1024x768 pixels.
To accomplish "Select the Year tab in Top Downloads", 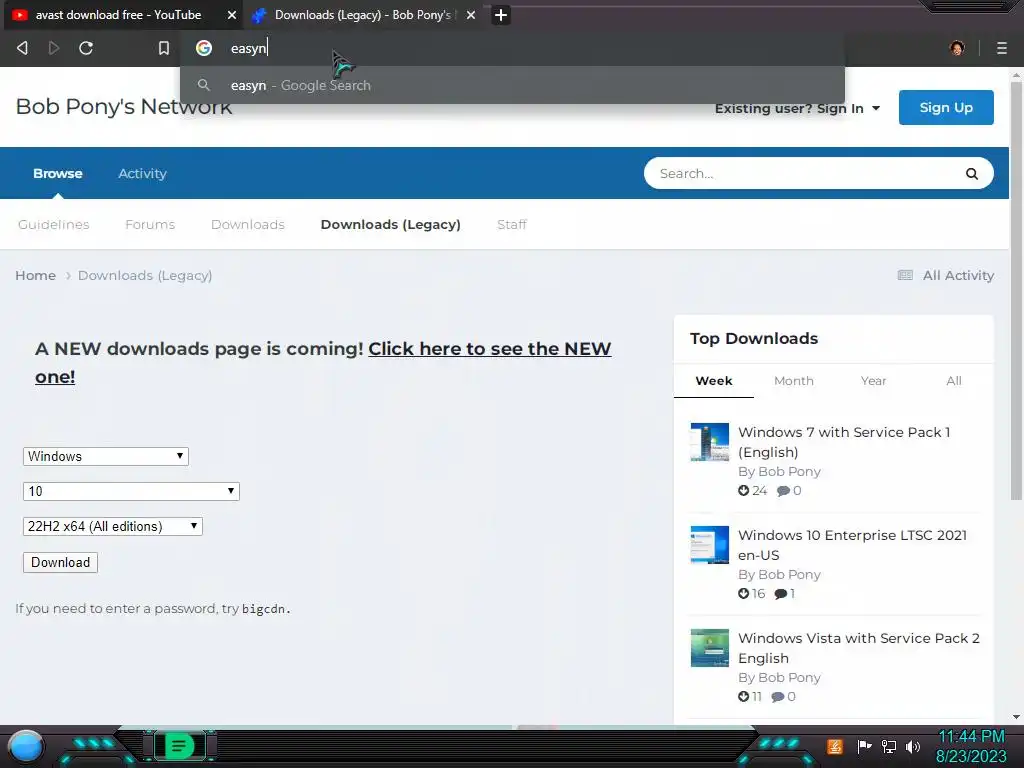I will pyautogui.click(x=873, y=381).
